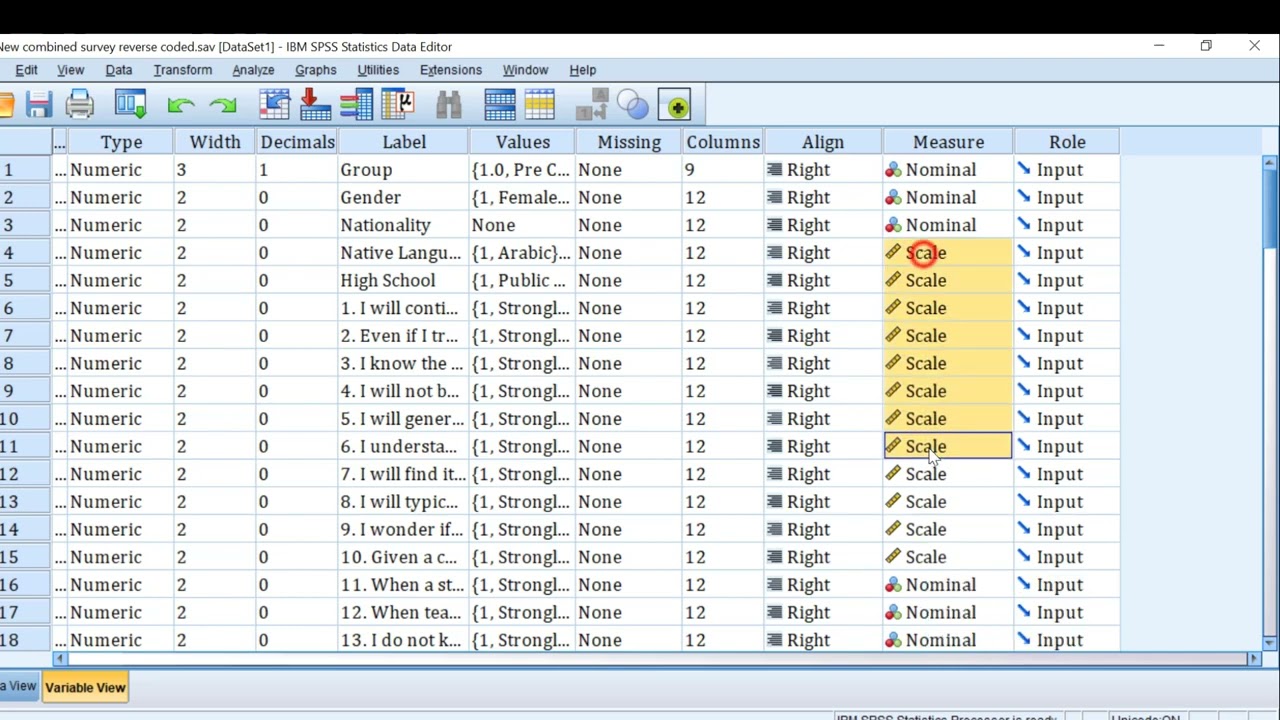Viewport: 1280px width, 720px height.
Task: Click values cell '{1, Female...'
Action: point(522,198)
